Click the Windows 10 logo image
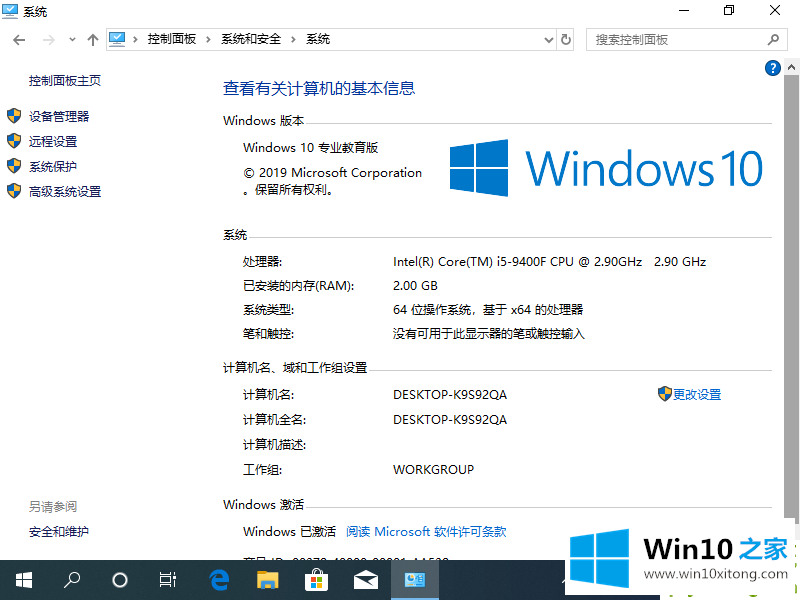Image resolution: width=800 pixels, height=600 pixels. 606,168
